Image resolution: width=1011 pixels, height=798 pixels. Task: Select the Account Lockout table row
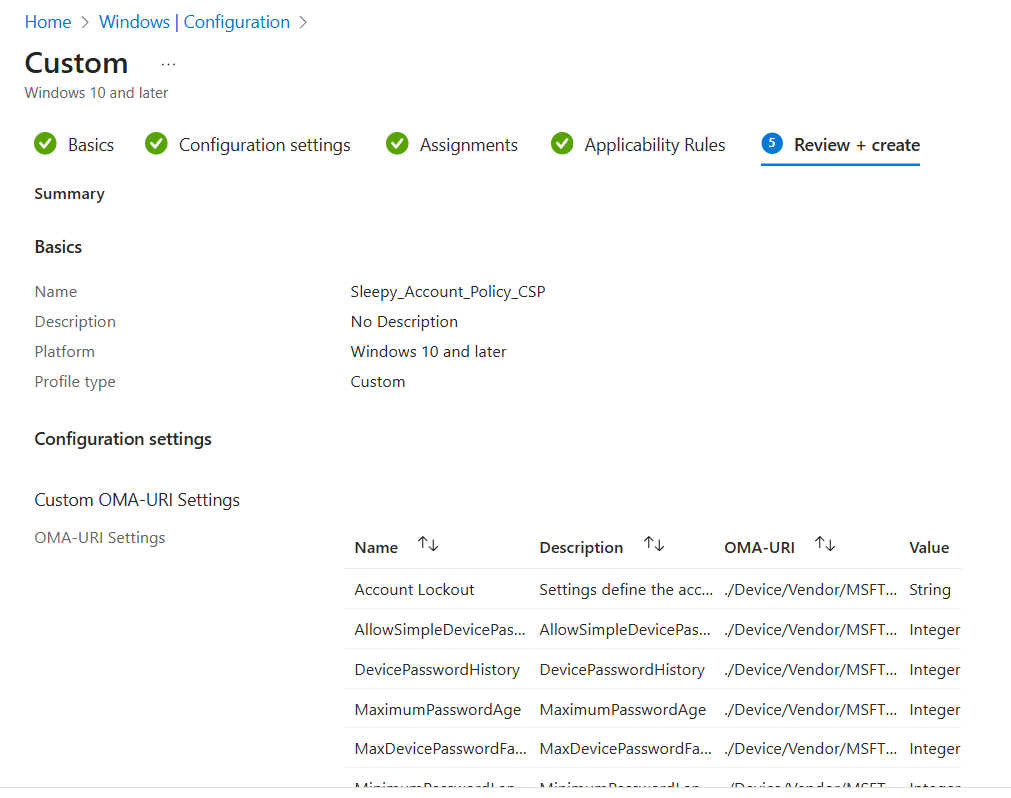[414, 590]
